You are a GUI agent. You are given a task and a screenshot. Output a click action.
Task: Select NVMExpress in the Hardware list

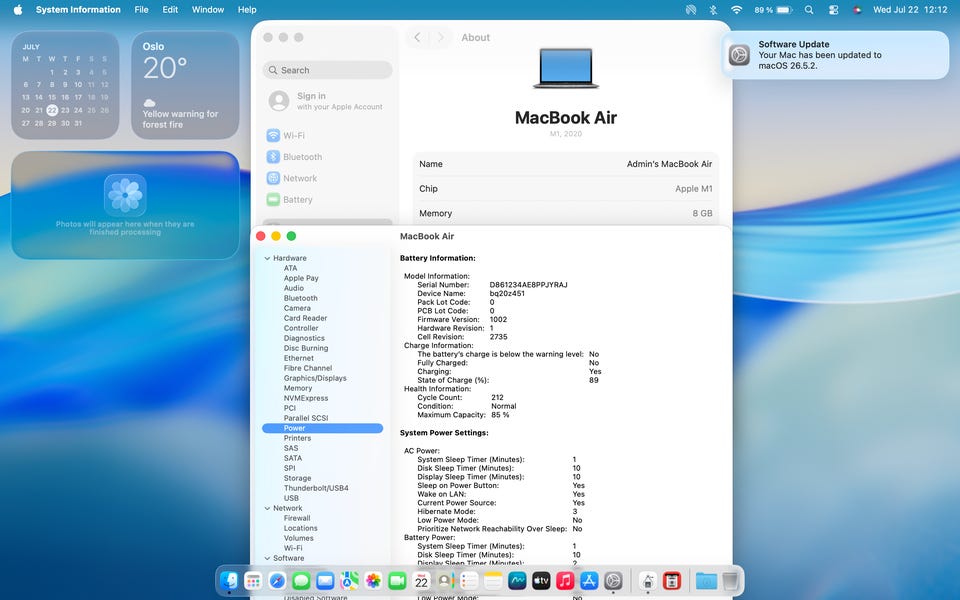[306, 398]
